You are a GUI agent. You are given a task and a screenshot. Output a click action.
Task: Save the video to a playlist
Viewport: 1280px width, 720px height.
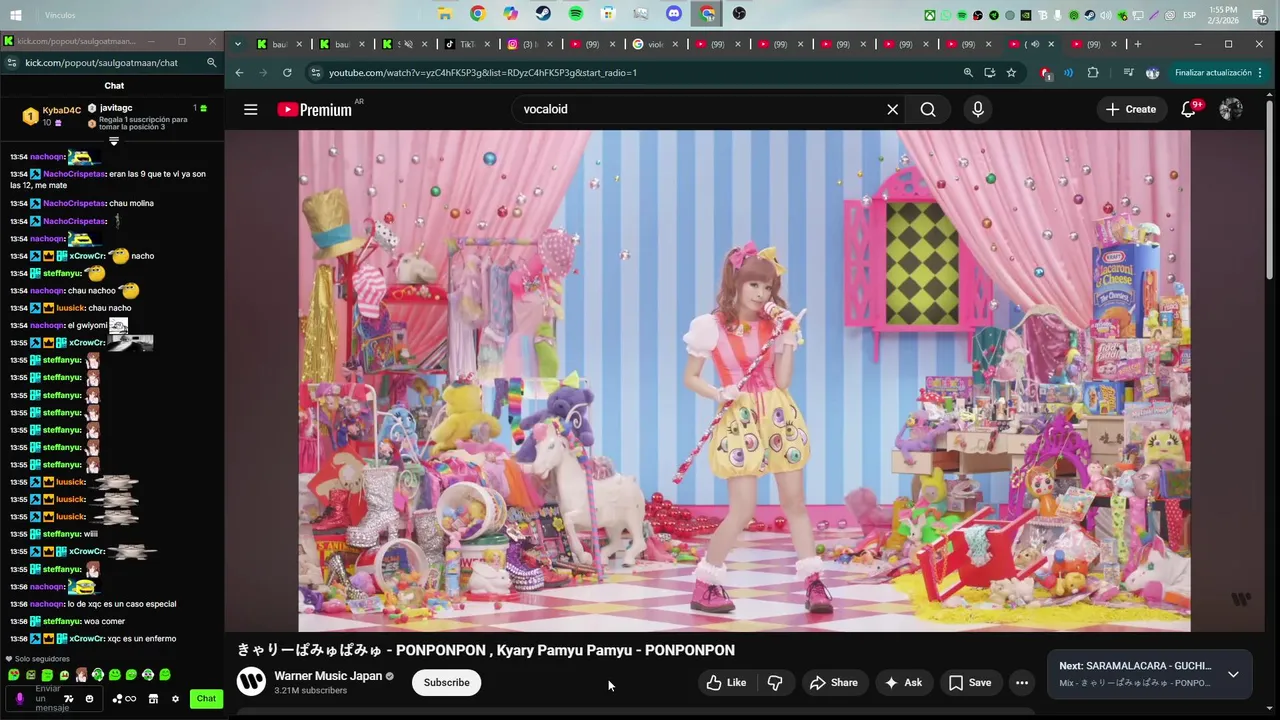click(x=970, y=683)
